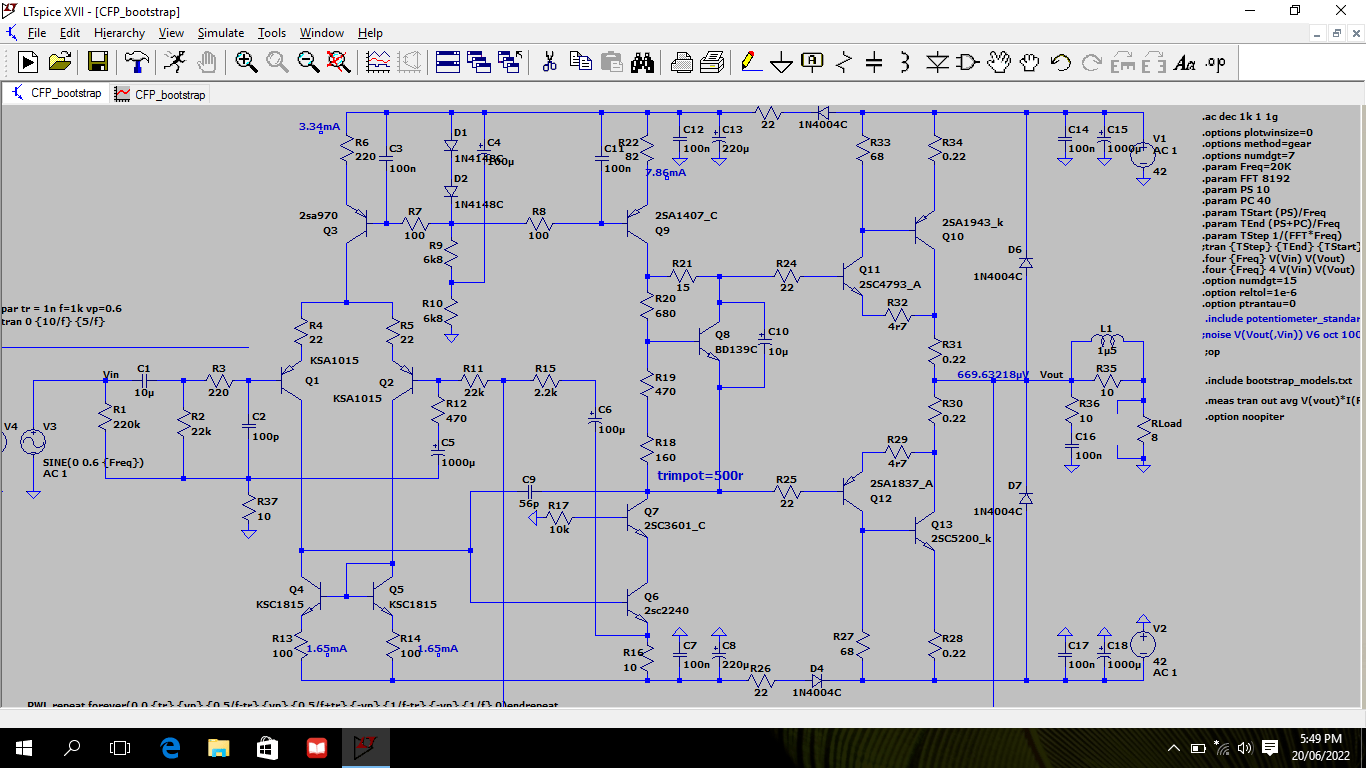Click the Autorange waveform icon
Viewport: 1366px width, 768px height.
(379, 62)
